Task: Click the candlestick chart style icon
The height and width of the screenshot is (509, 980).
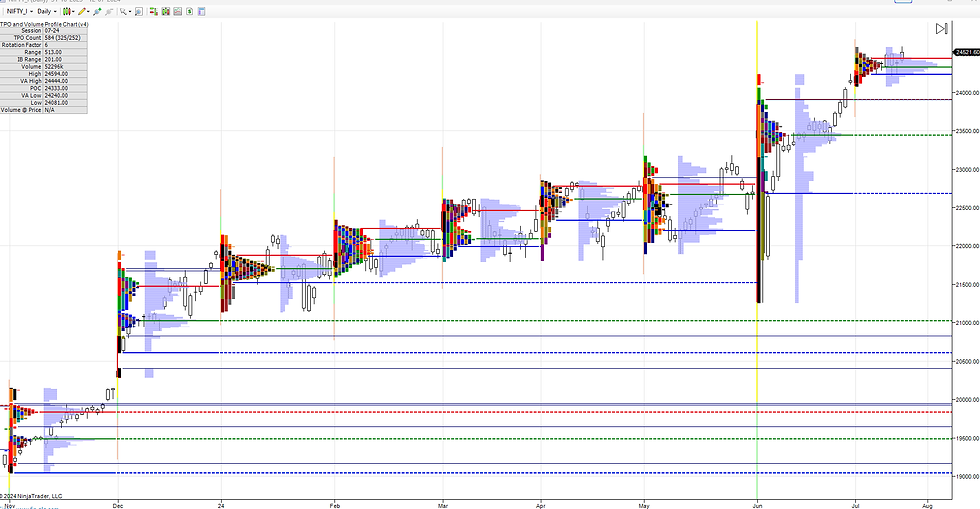Action: pos(67,11)
